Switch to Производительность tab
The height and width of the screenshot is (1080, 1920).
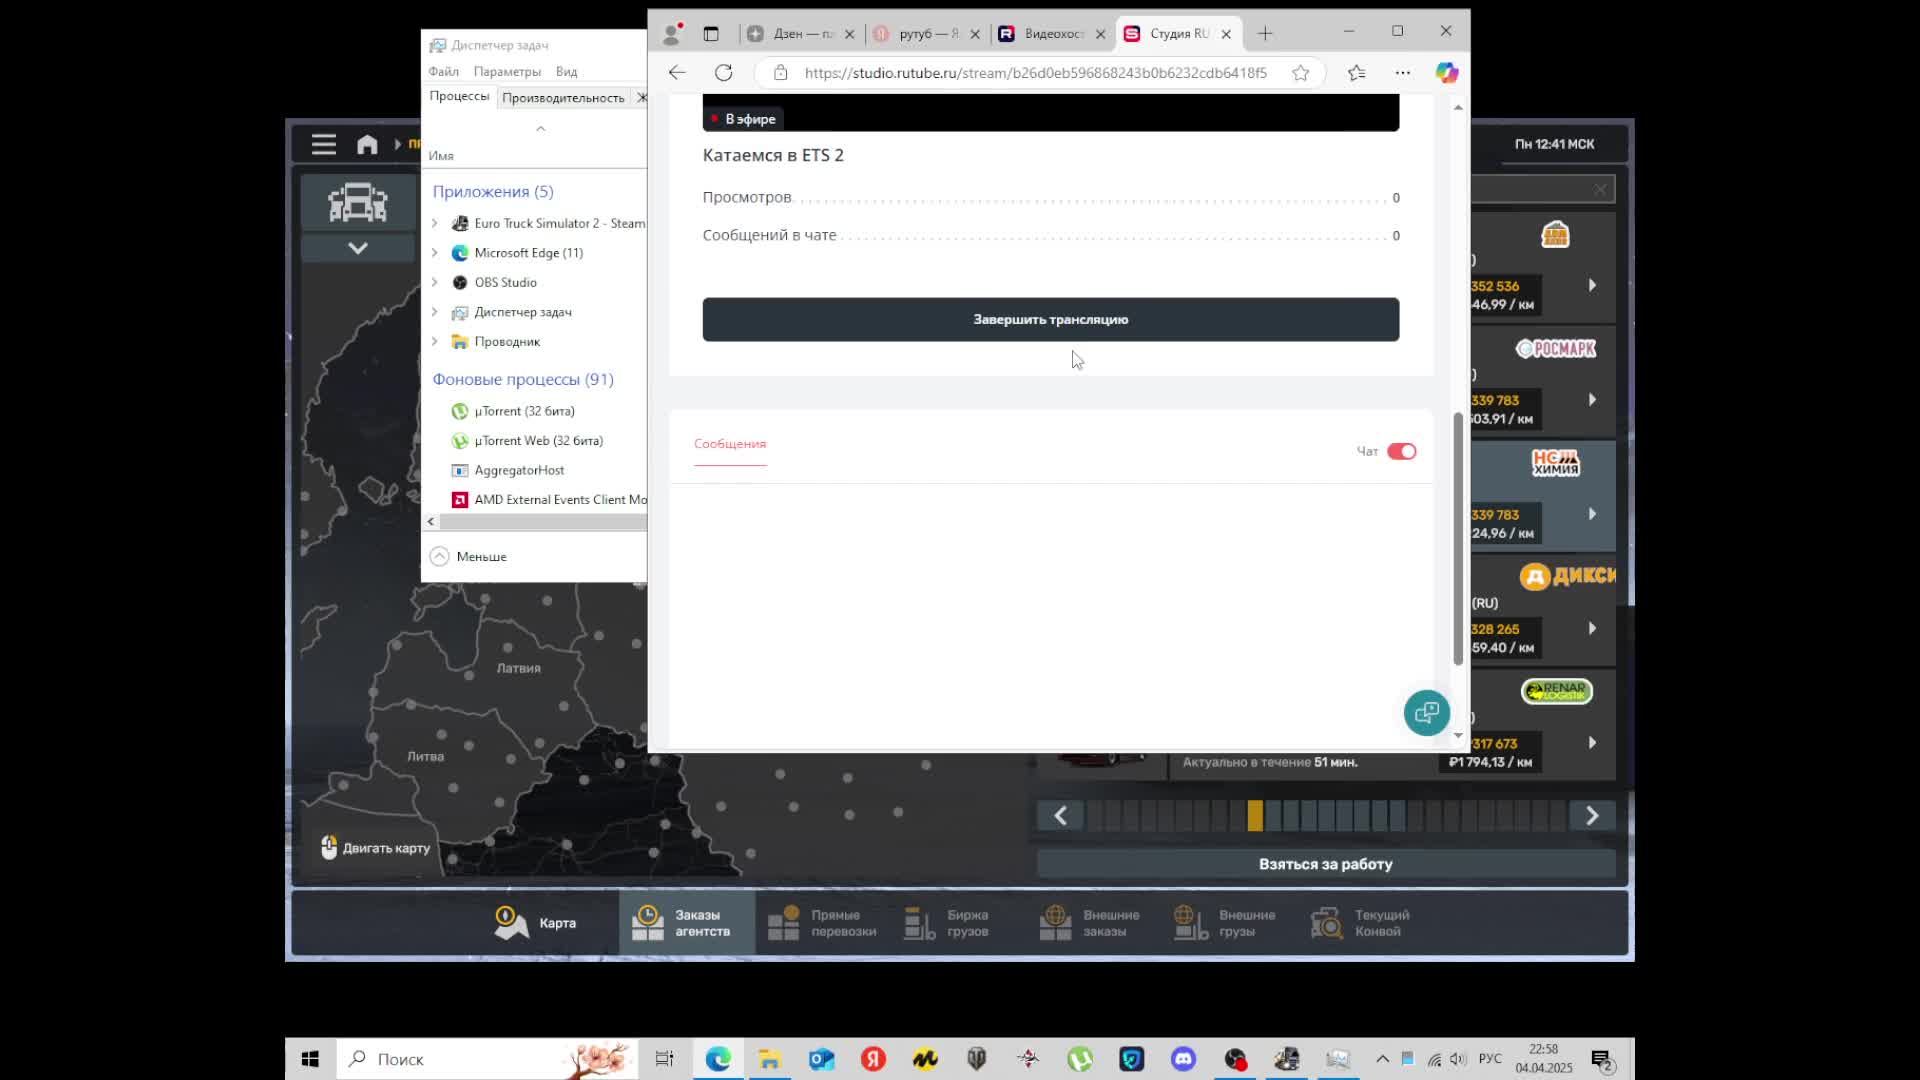(563, 97)
